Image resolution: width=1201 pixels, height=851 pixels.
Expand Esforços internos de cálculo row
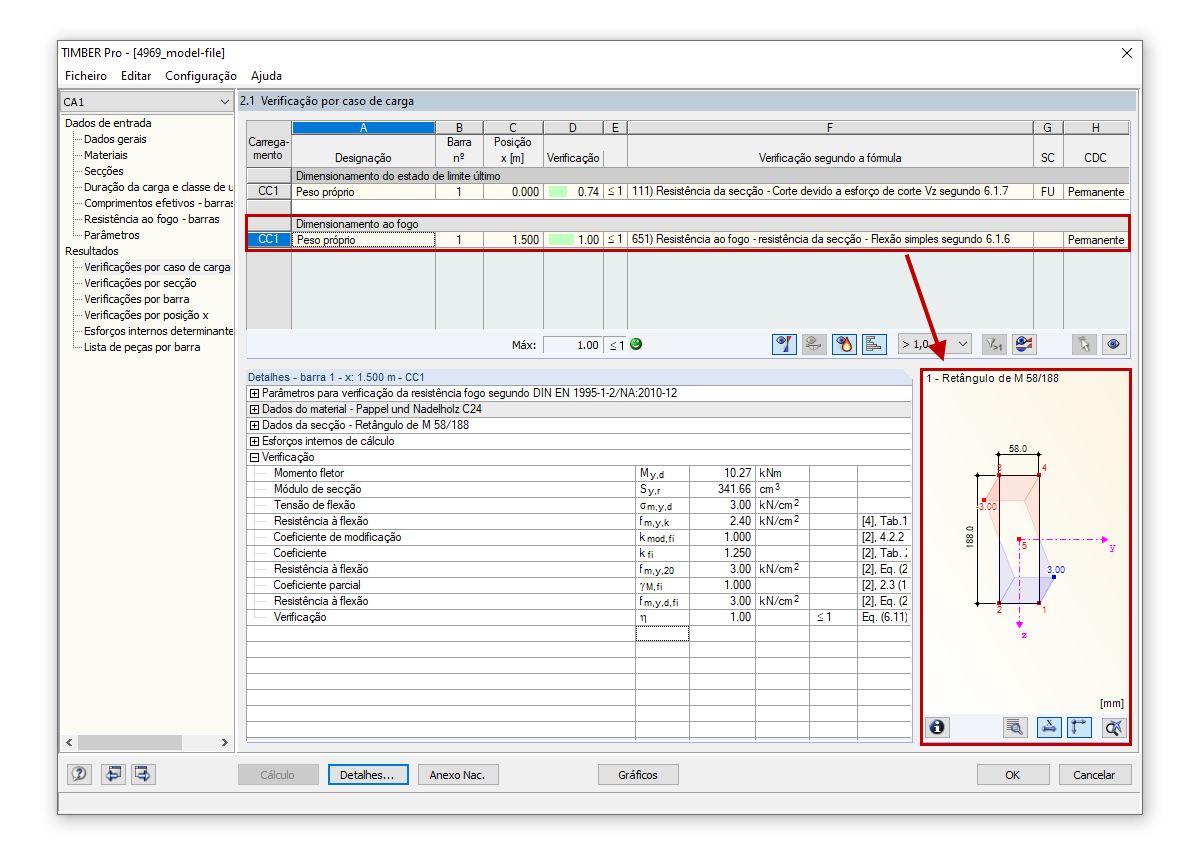(x=254, y=441)
